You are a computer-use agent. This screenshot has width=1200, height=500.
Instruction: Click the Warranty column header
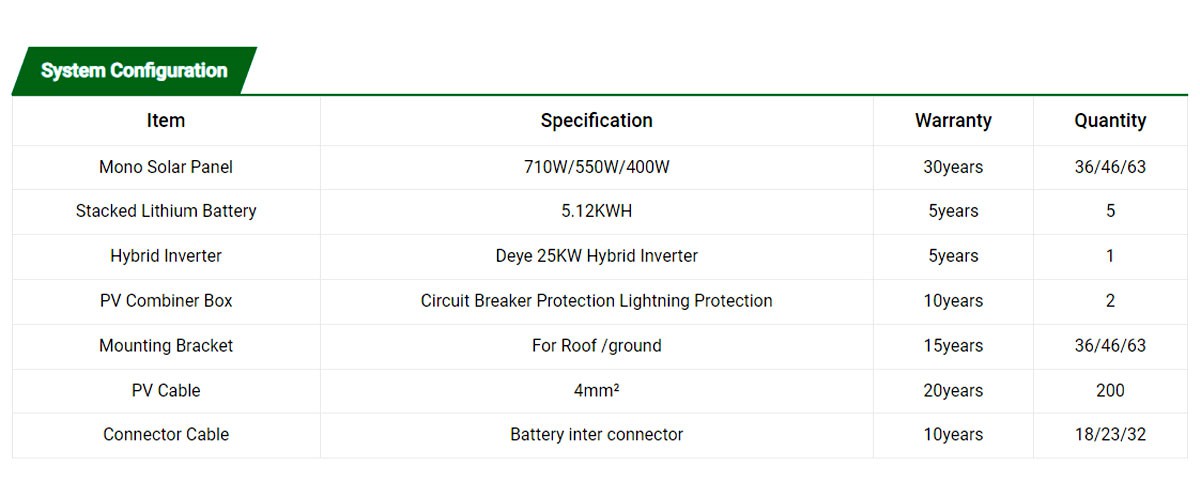tap(953, 121)
